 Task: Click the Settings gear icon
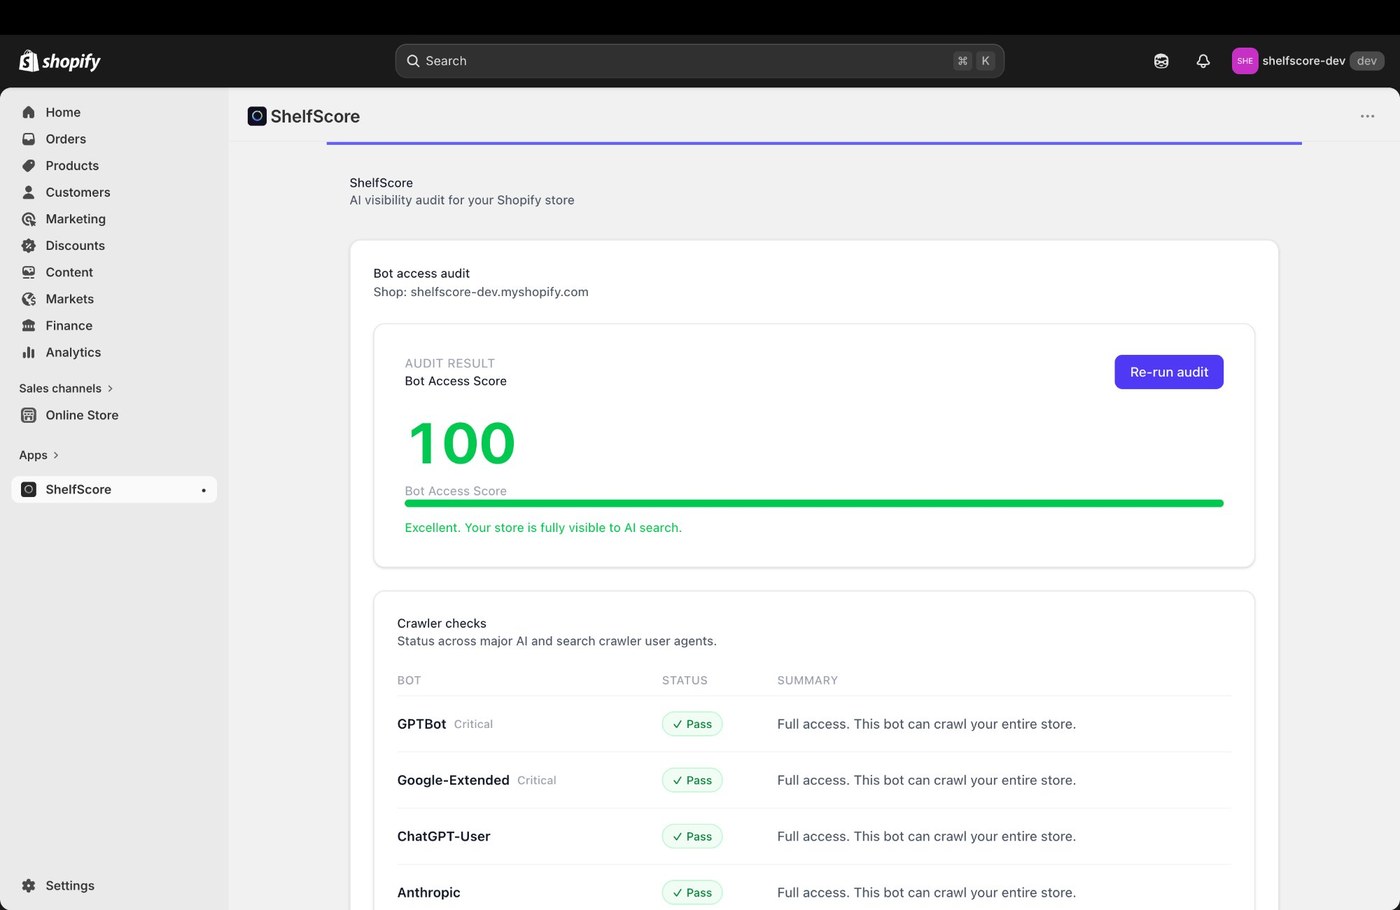[x=29, y=886]
